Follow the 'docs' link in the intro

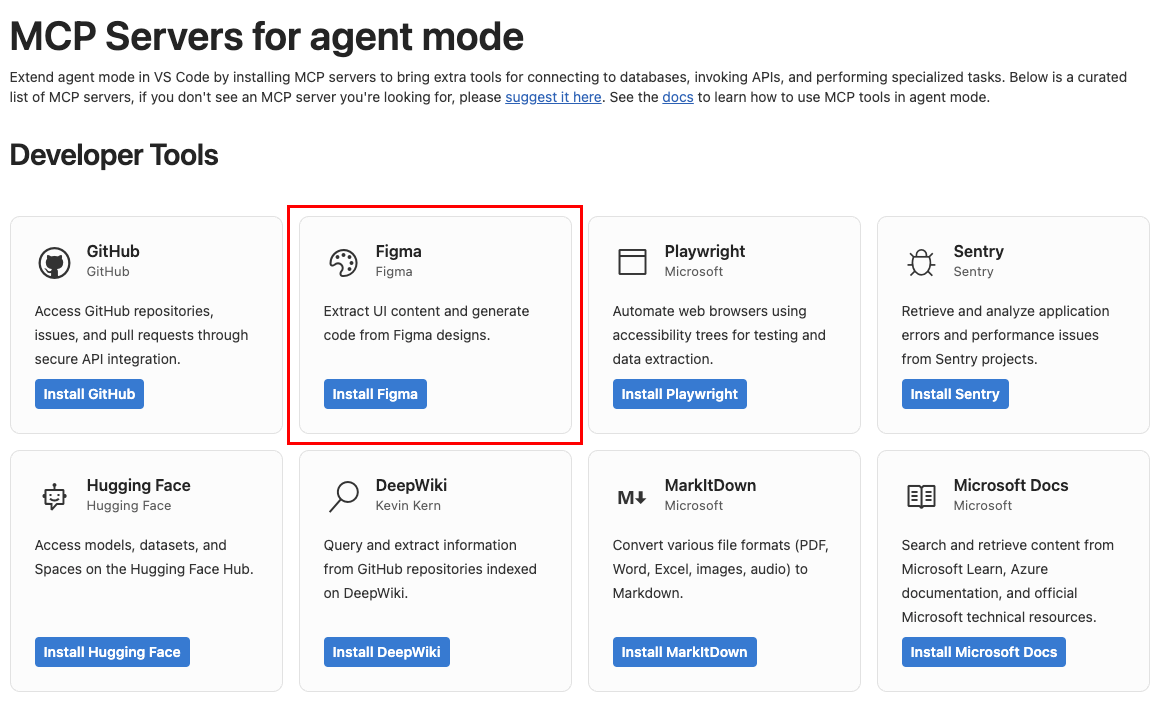pyautogui.click(x=678, y=97)
